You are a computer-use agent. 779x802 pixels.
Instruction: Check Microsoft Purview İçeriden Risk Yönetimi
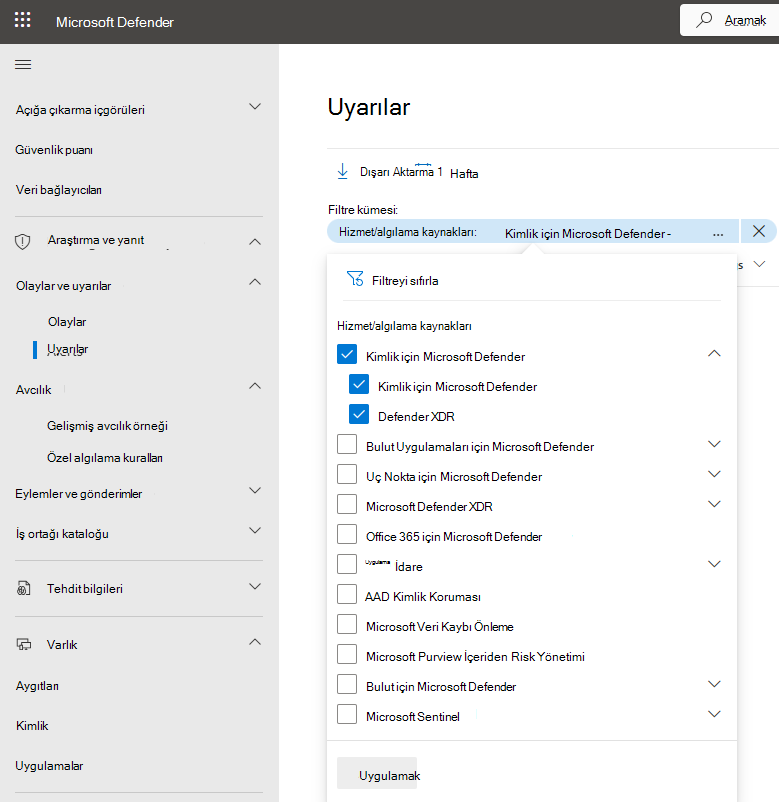click(347, 654)
